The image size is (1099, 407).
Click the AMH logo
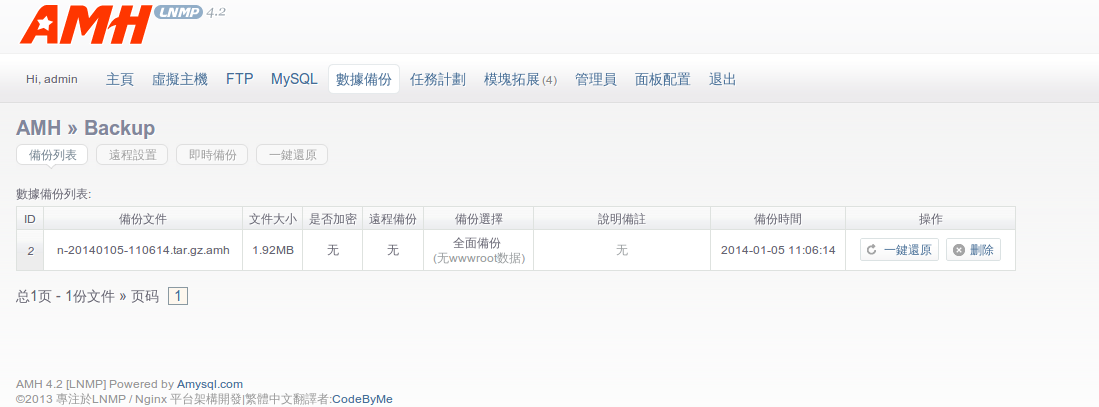84,25
